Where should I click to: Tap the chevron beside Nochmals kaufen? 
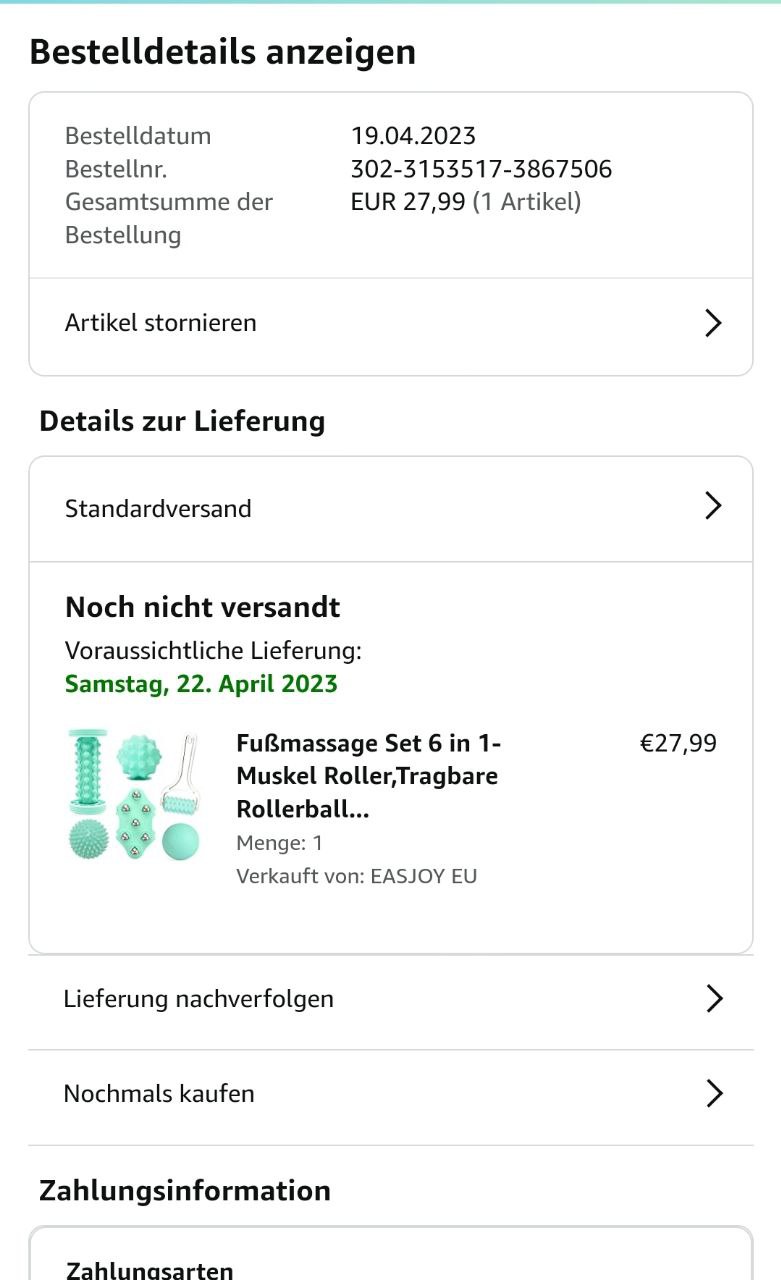point(714,1093)
